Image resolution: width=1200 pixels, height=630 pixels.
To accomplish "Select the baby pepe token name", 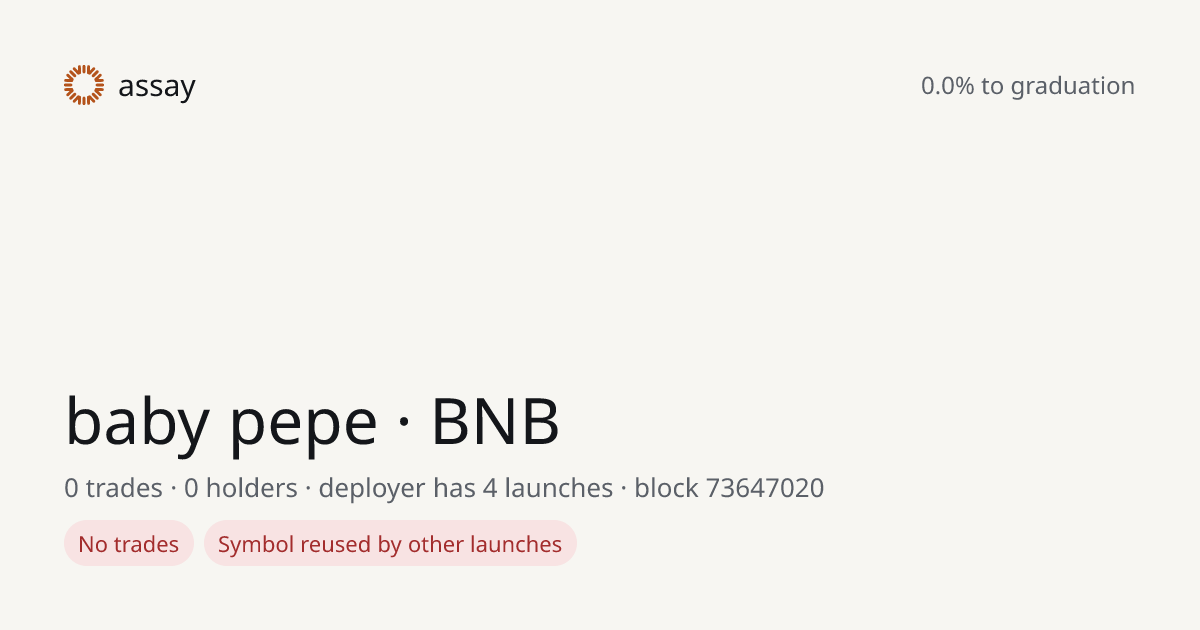I will pyautogui.click(x=221, y=423).
